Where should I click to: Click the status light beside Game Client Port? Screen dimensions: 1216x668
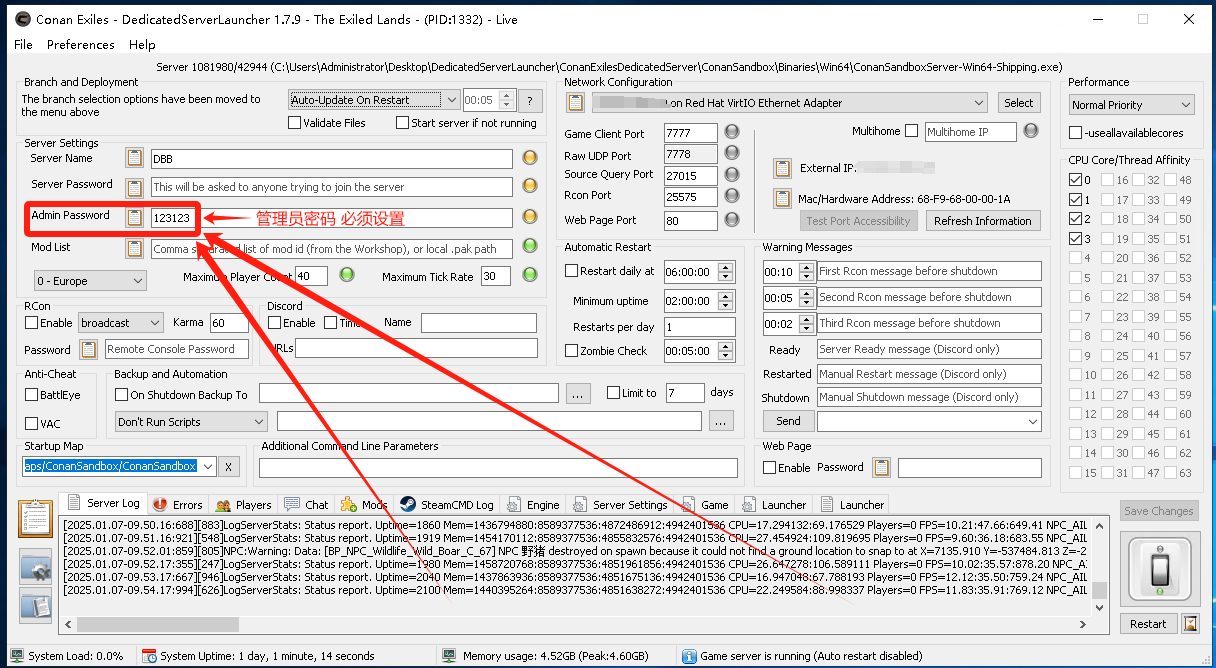pyautogui.click(x=732, y=132)
